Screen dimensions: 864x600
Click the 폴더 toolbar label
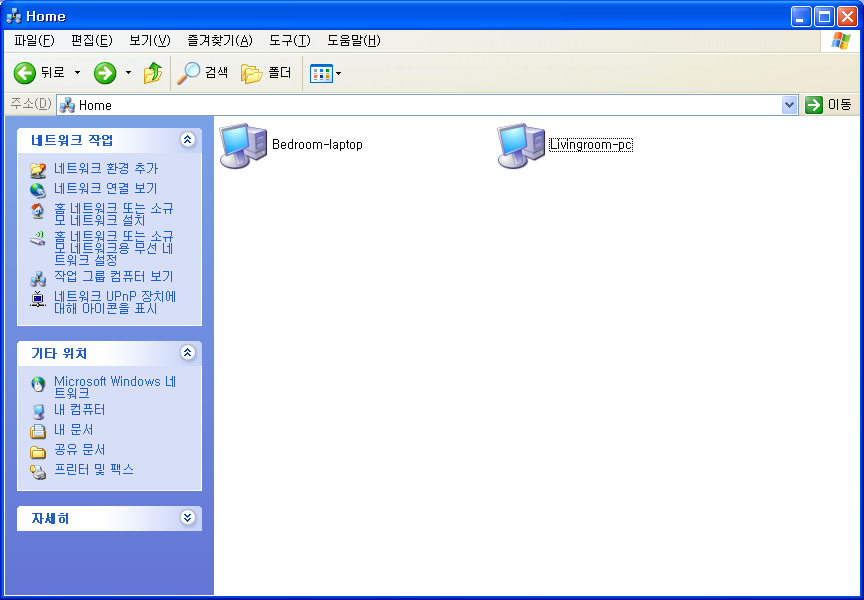[279, 73]
